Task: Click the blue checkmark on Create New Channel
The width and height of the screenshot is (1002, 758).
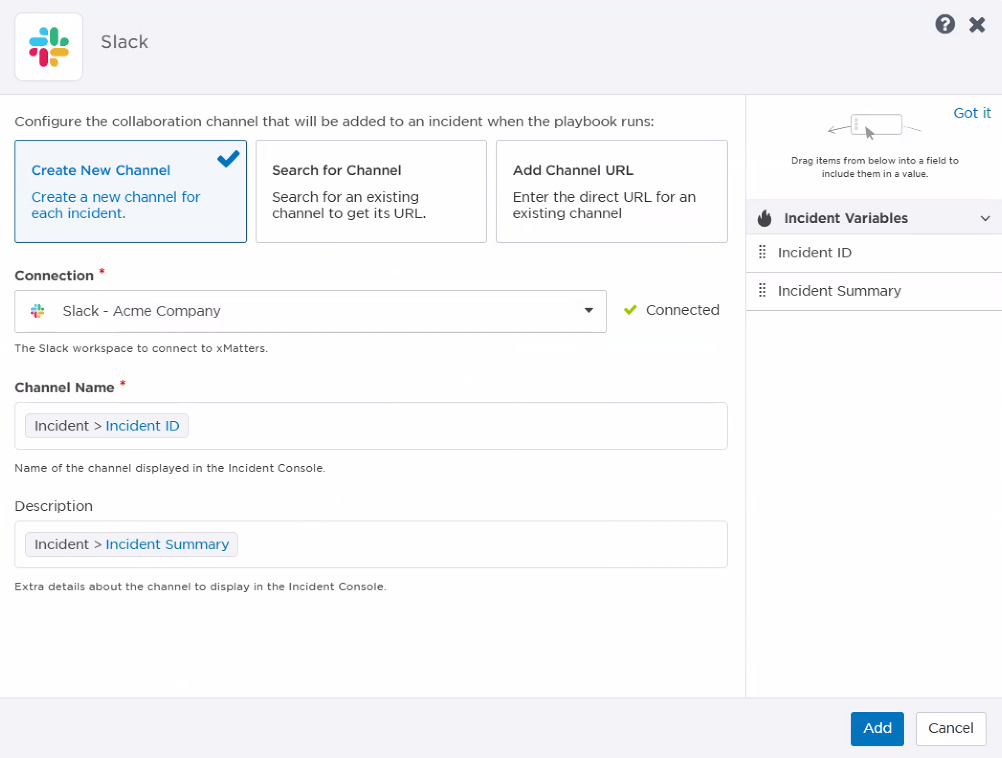Action: [228, 158]
